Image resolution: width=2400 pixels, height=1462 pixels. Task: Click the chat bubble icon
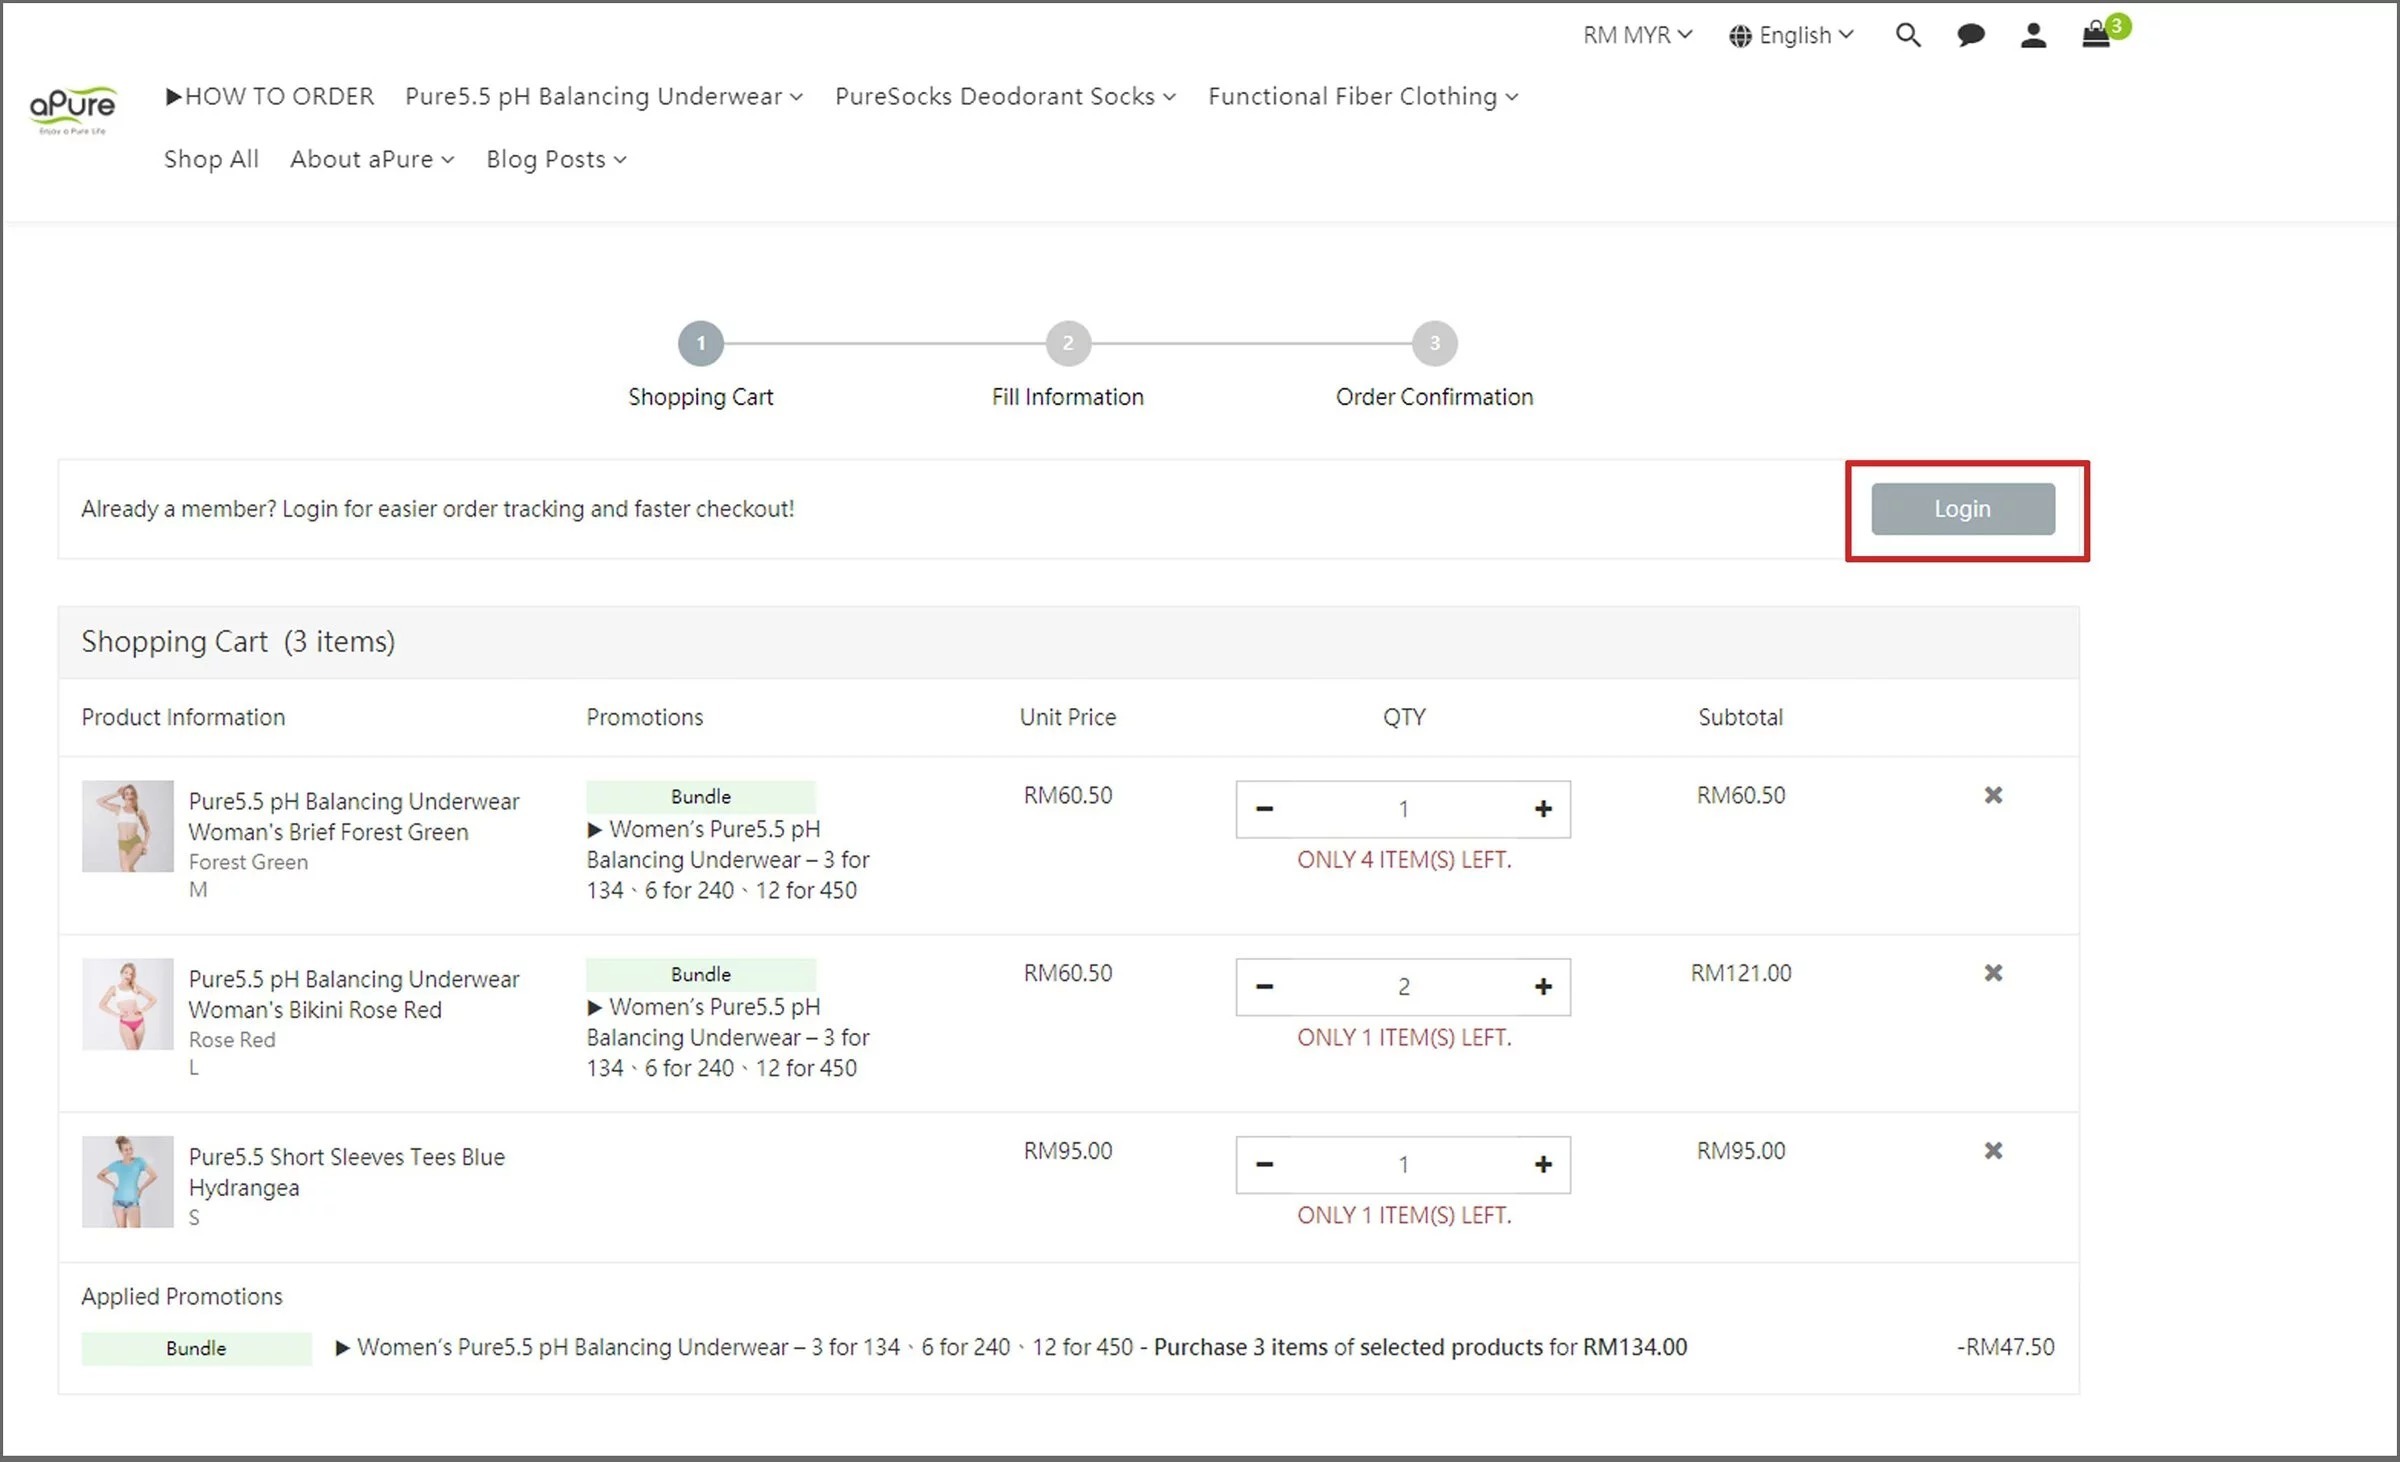click(x=1970, y=36)
